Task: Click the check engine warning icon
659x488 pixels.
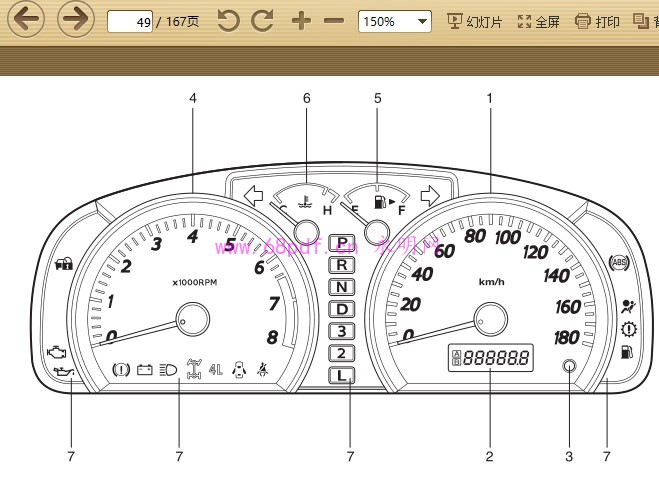Action: [56, 352]
